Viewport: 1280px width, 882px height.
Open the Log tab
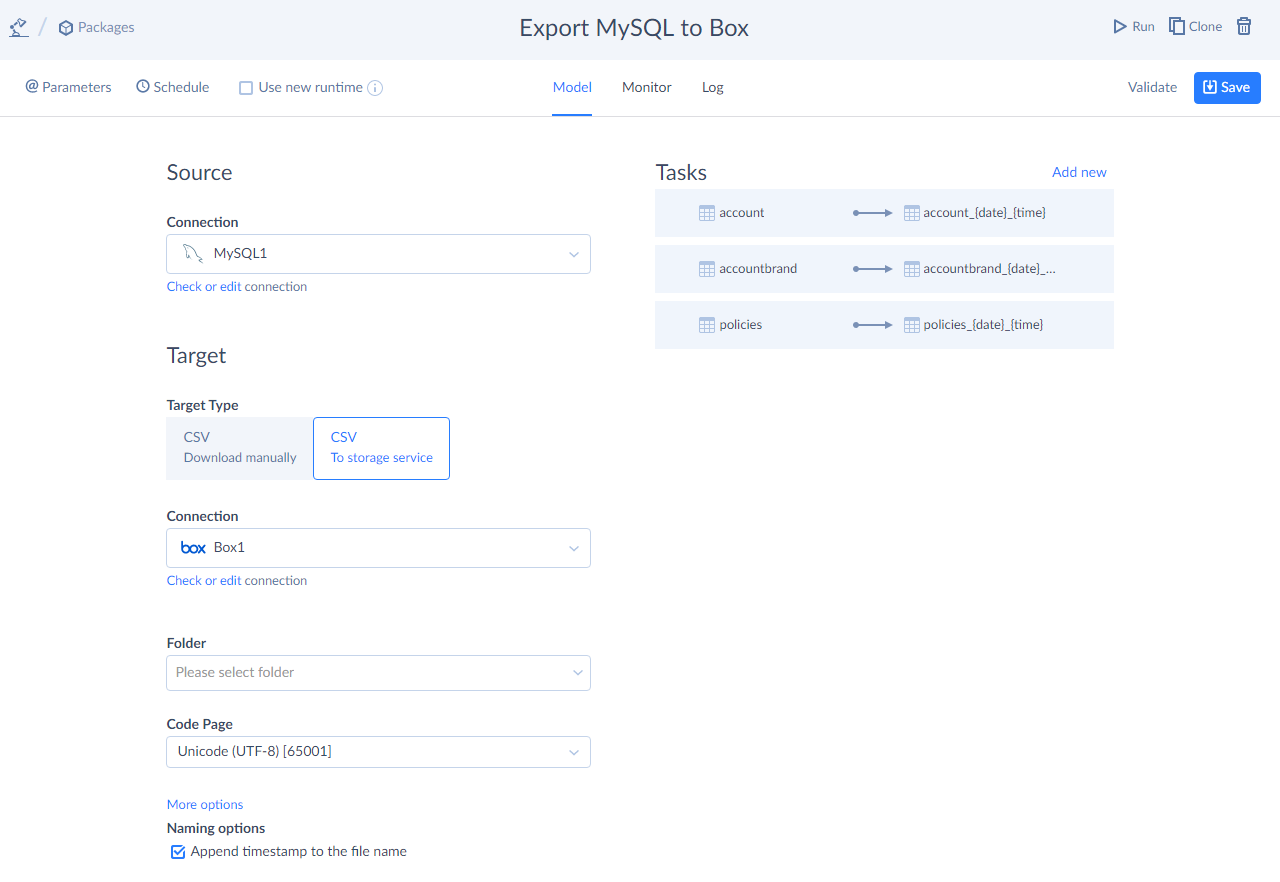pos(712,88)
